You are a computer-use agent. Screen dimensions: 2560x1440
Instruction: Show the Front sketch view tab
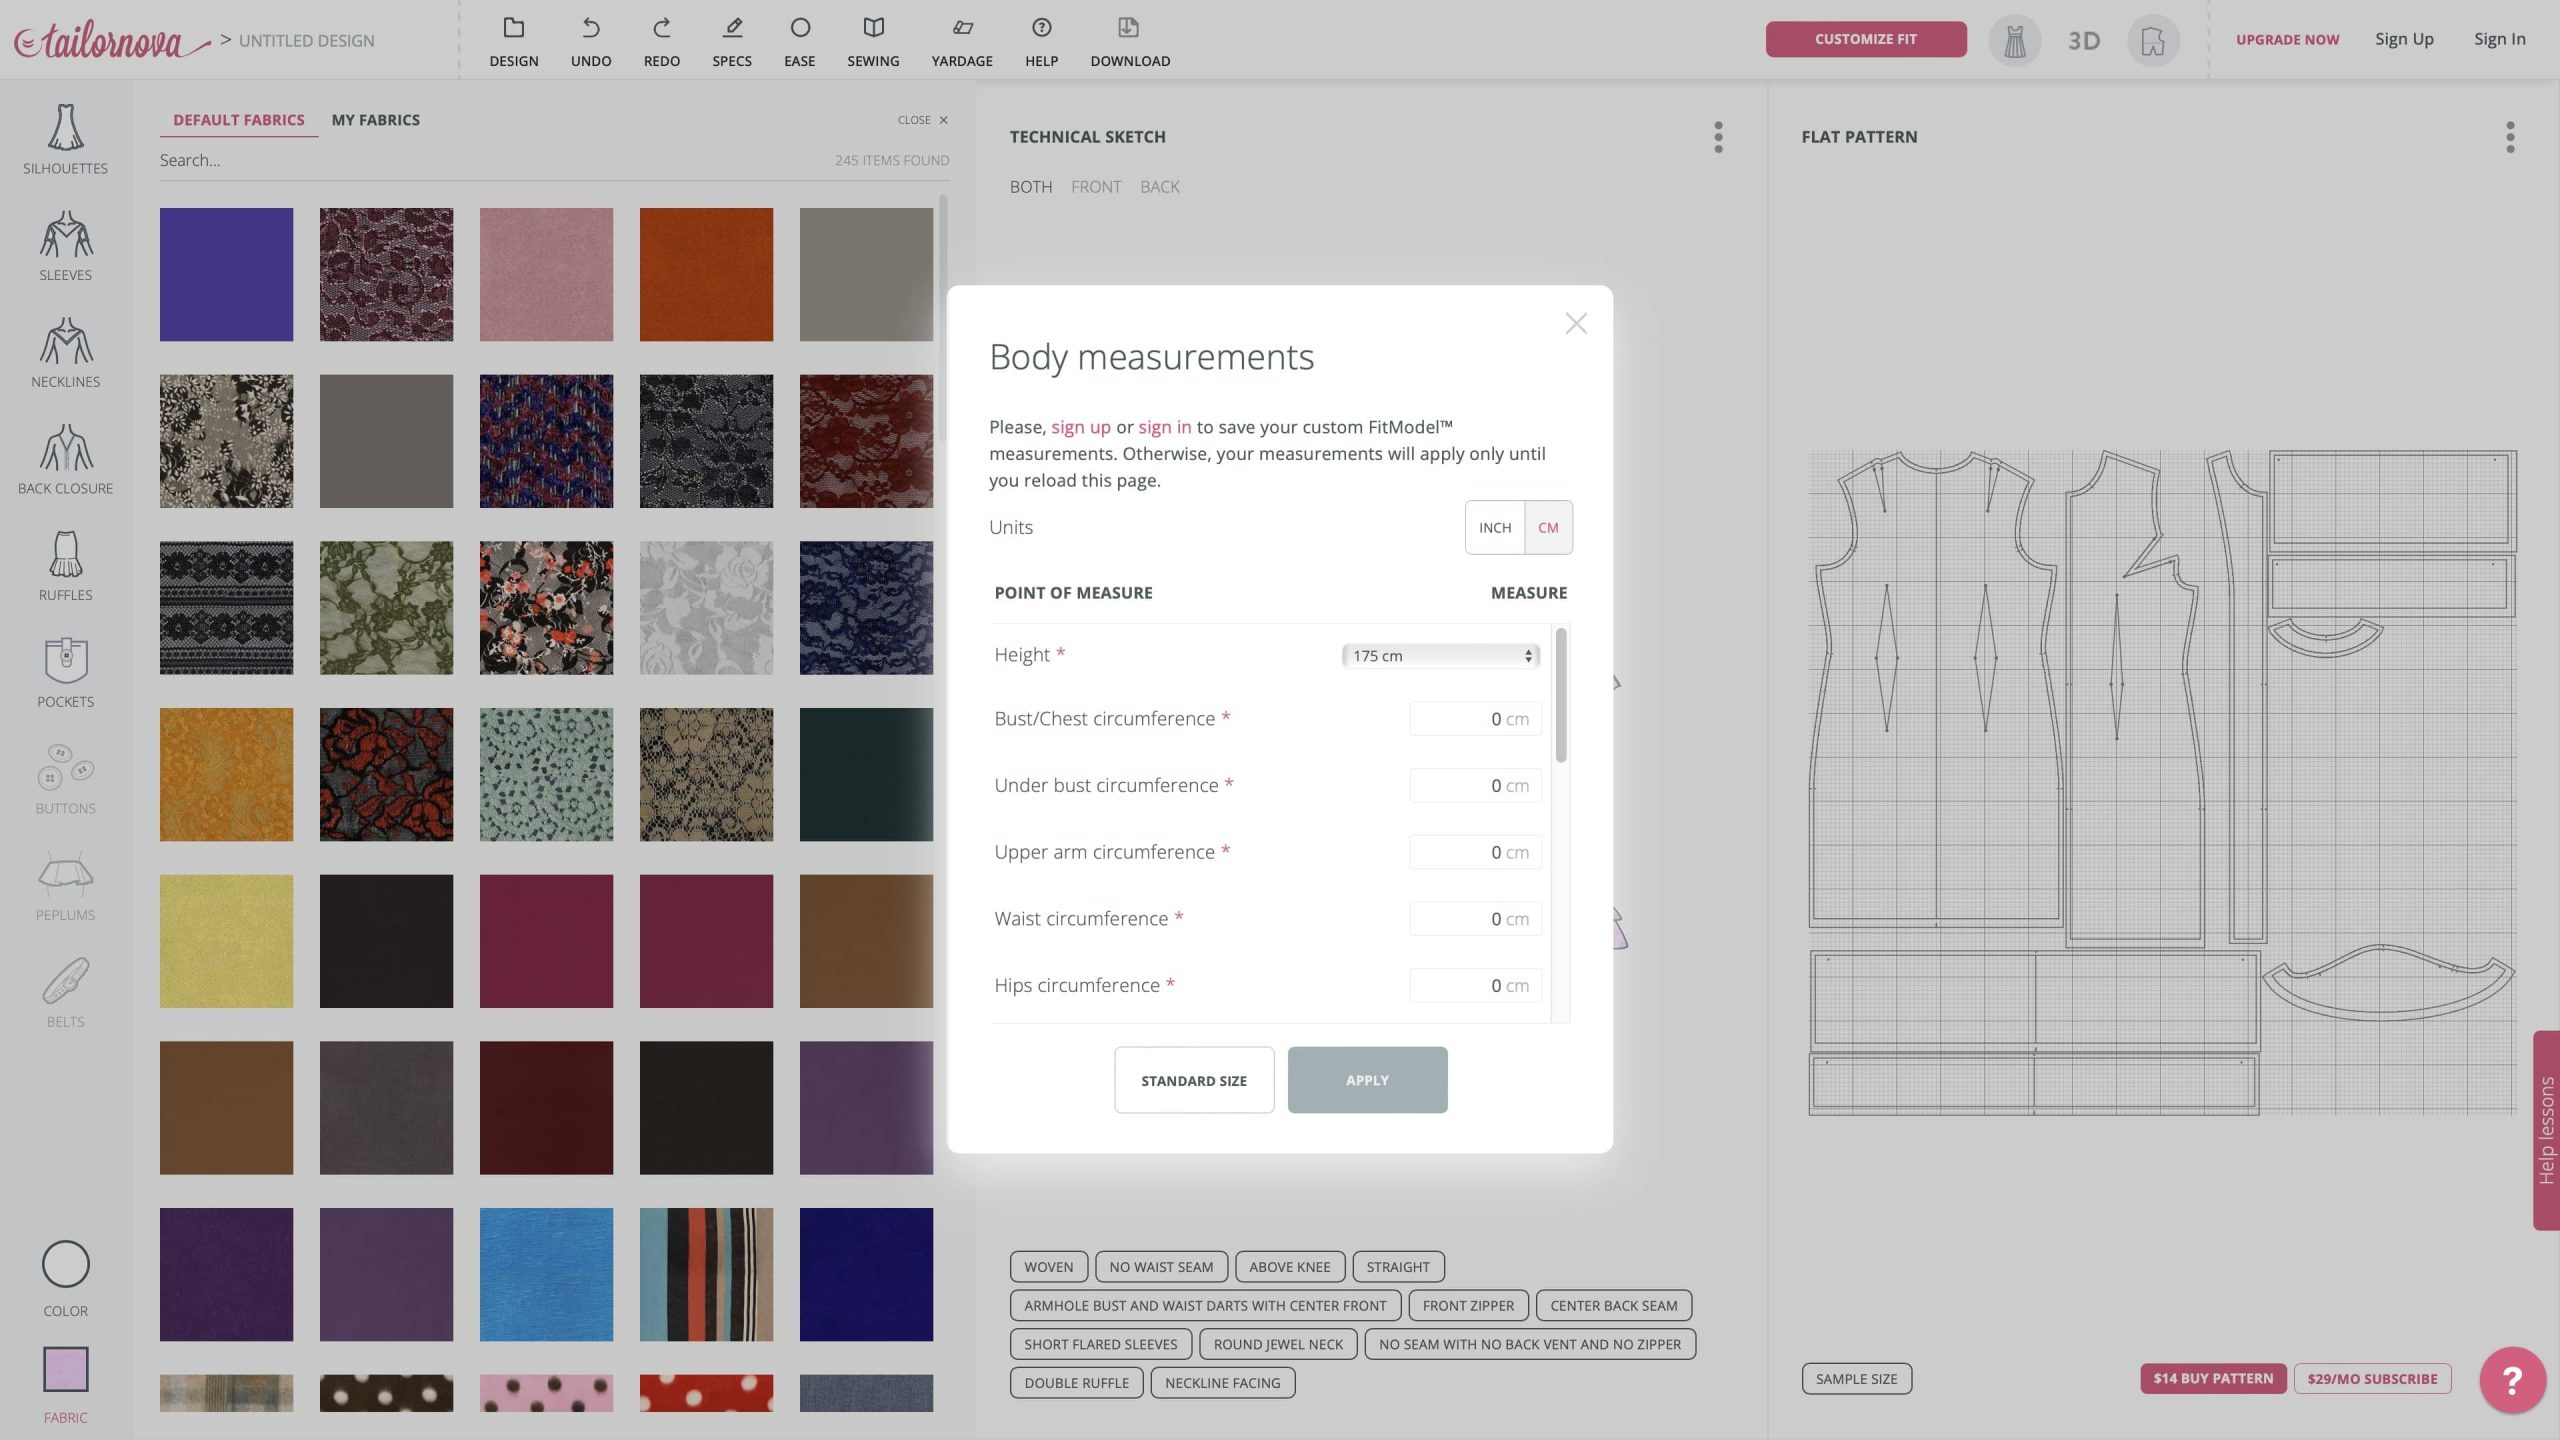tap(1095, 186)
